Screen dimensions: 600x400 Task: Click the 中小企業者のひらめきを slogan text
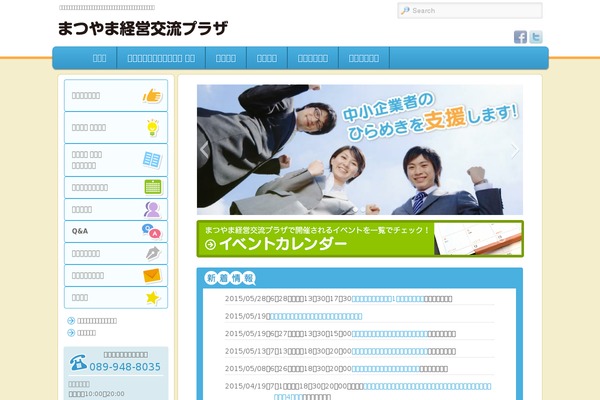click(x=387, y=116)
